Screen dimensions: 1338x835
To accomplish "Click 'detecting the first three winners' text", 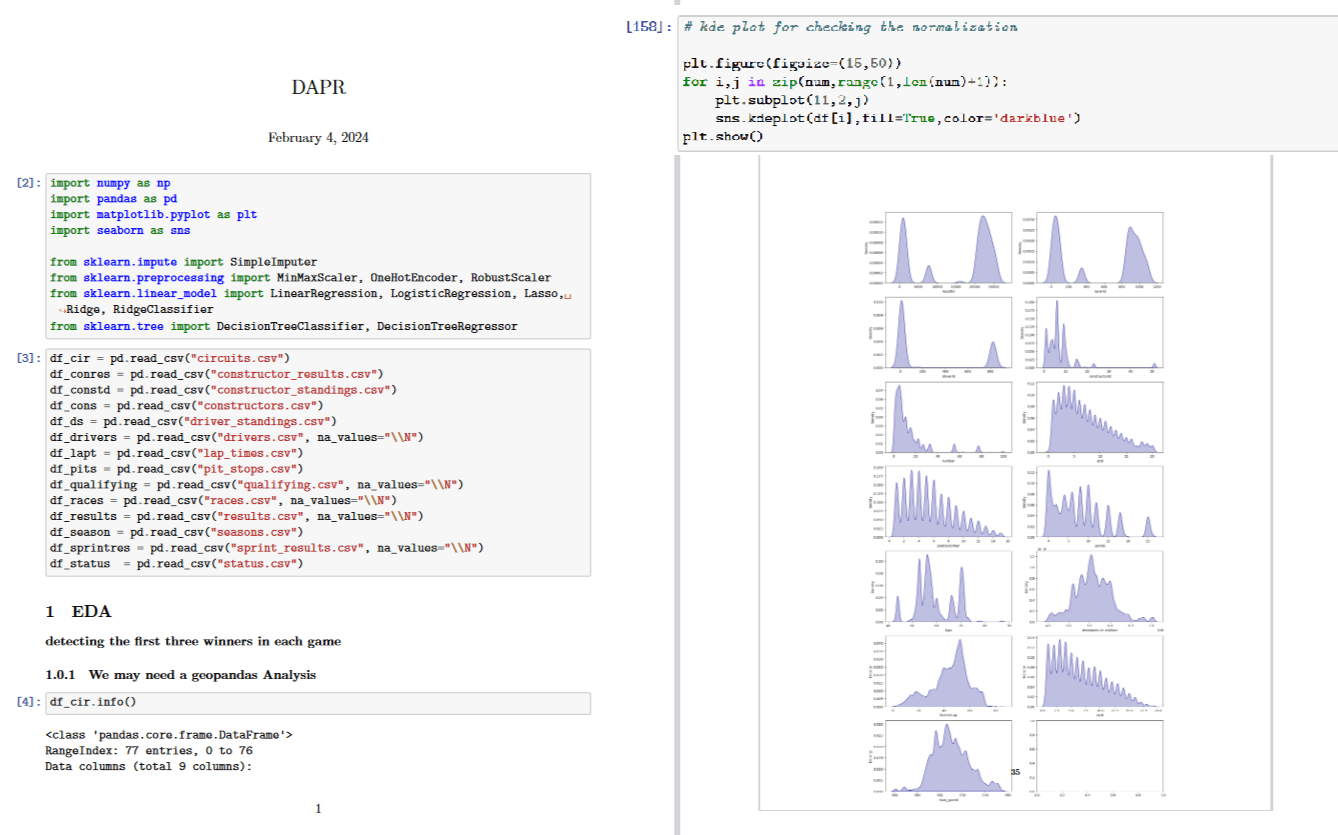I will (193, 641).
